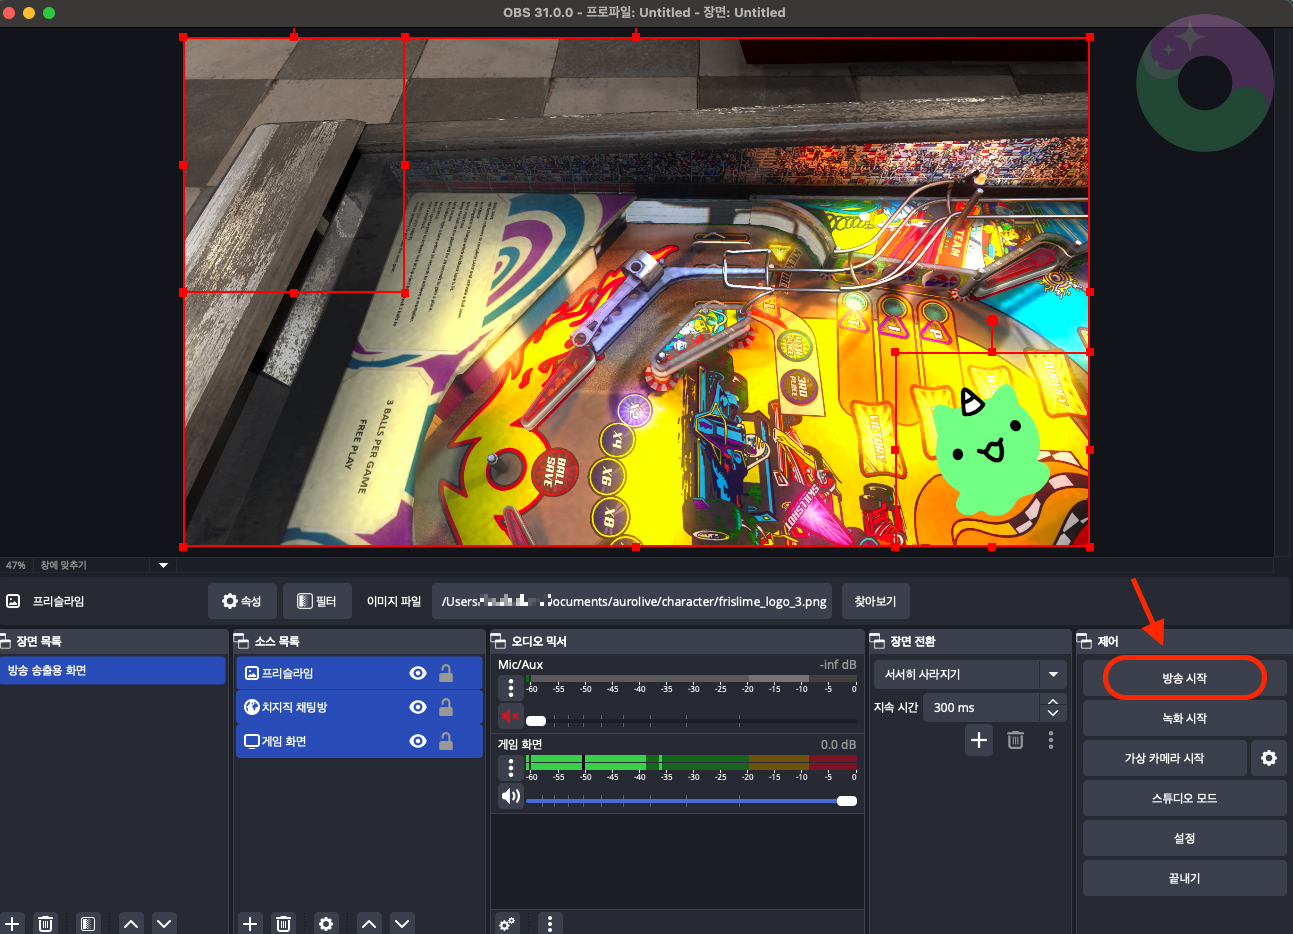Unmute Mic/Aux with the red speaker icon
1293x934 pixels.
tap(511, 716)
